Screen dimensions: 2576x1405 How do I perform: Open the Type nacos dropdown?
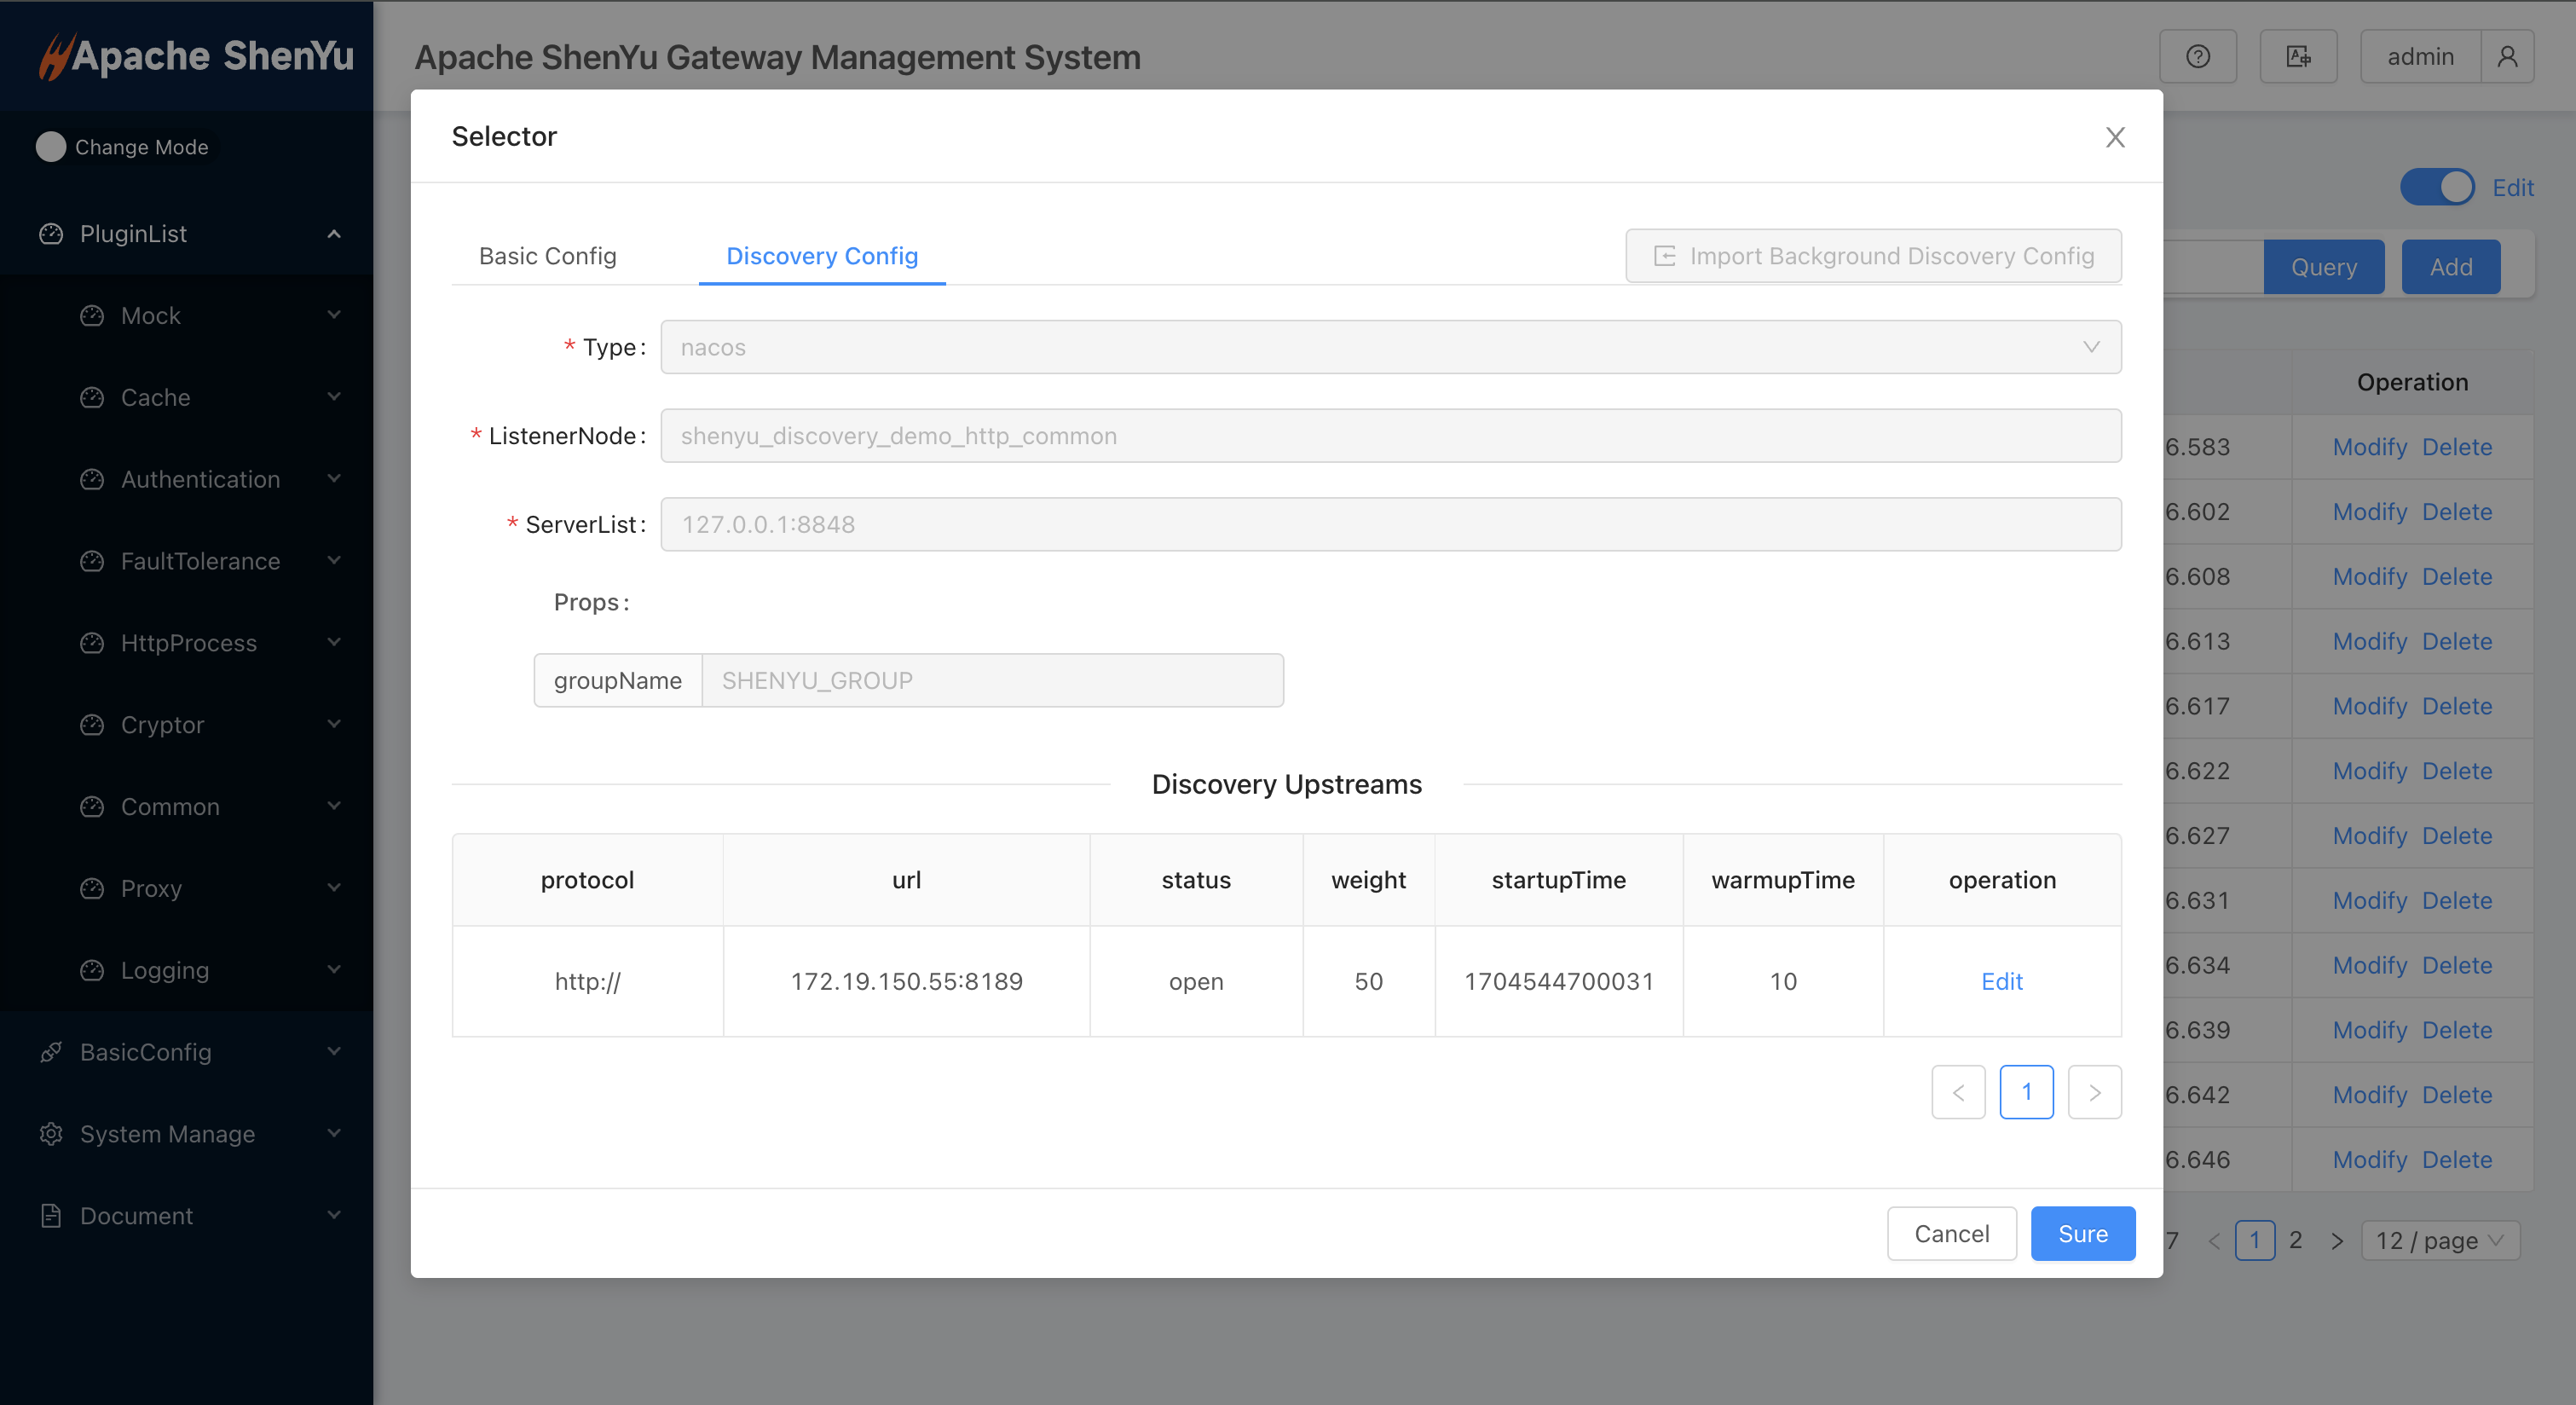tap(1390, 347)
